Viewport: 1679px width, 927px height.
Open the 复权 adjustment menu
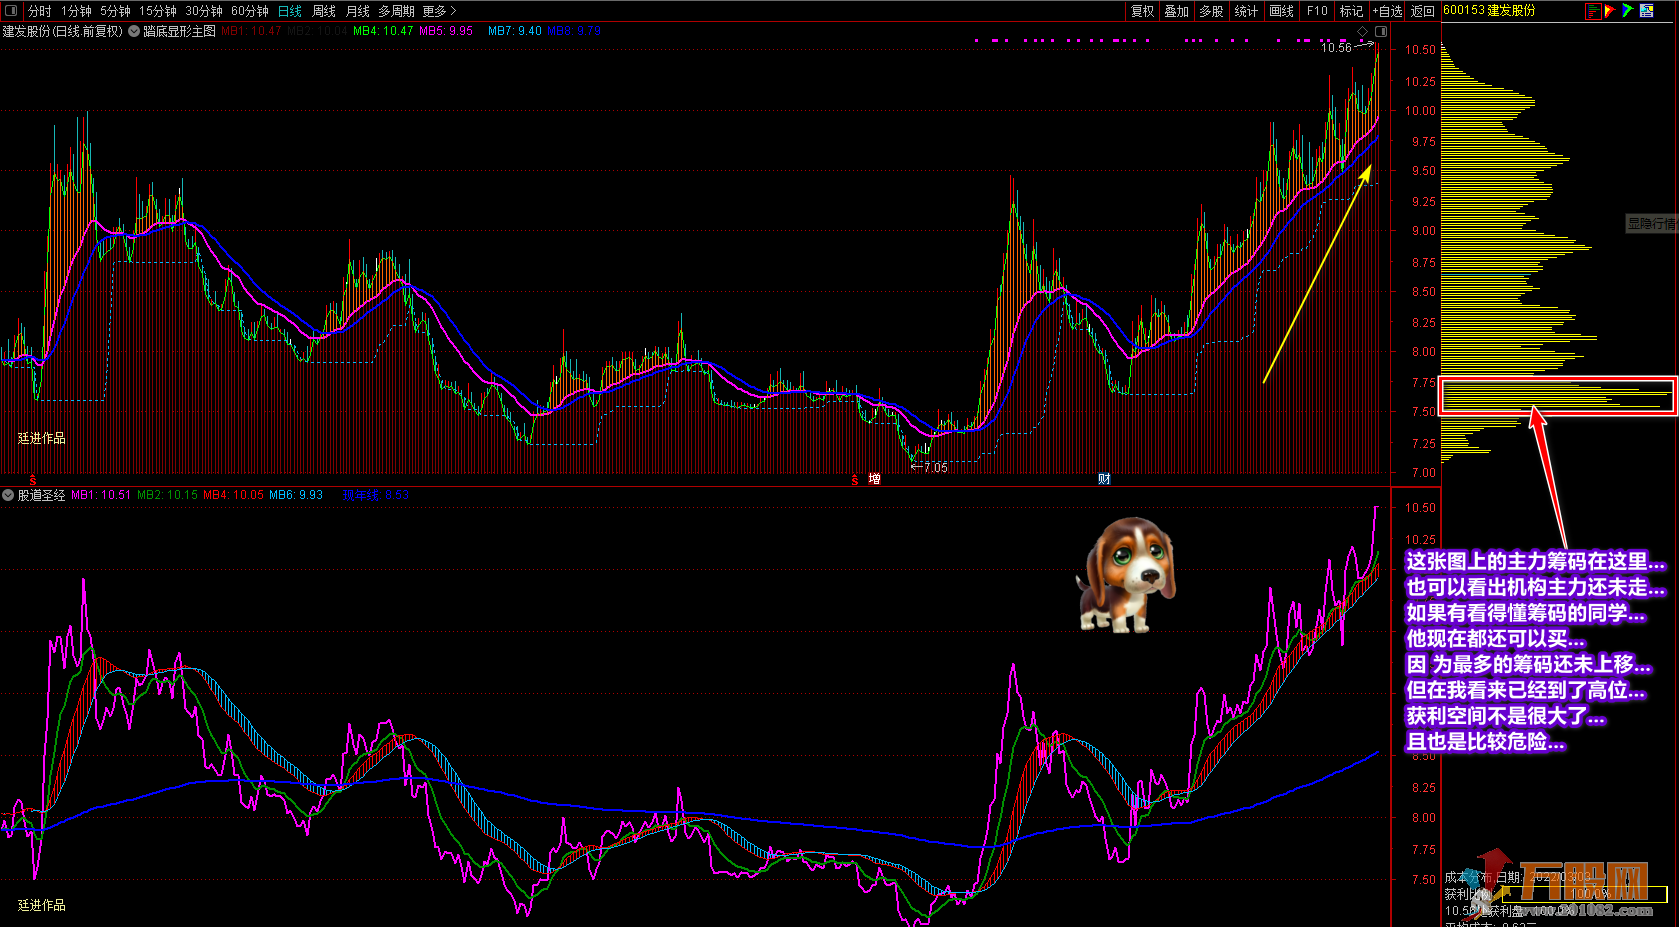[1142, 11]
